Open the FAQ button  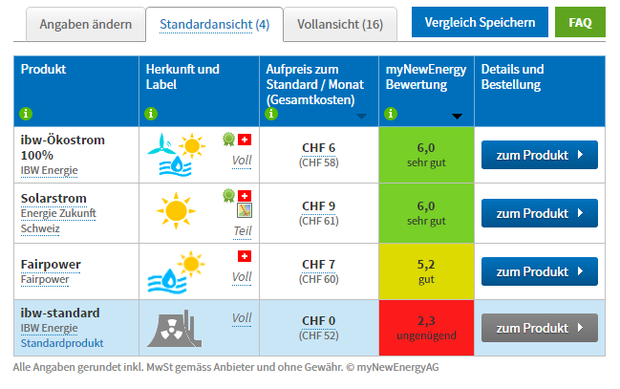pyautogui.click(x=580, y=22)
